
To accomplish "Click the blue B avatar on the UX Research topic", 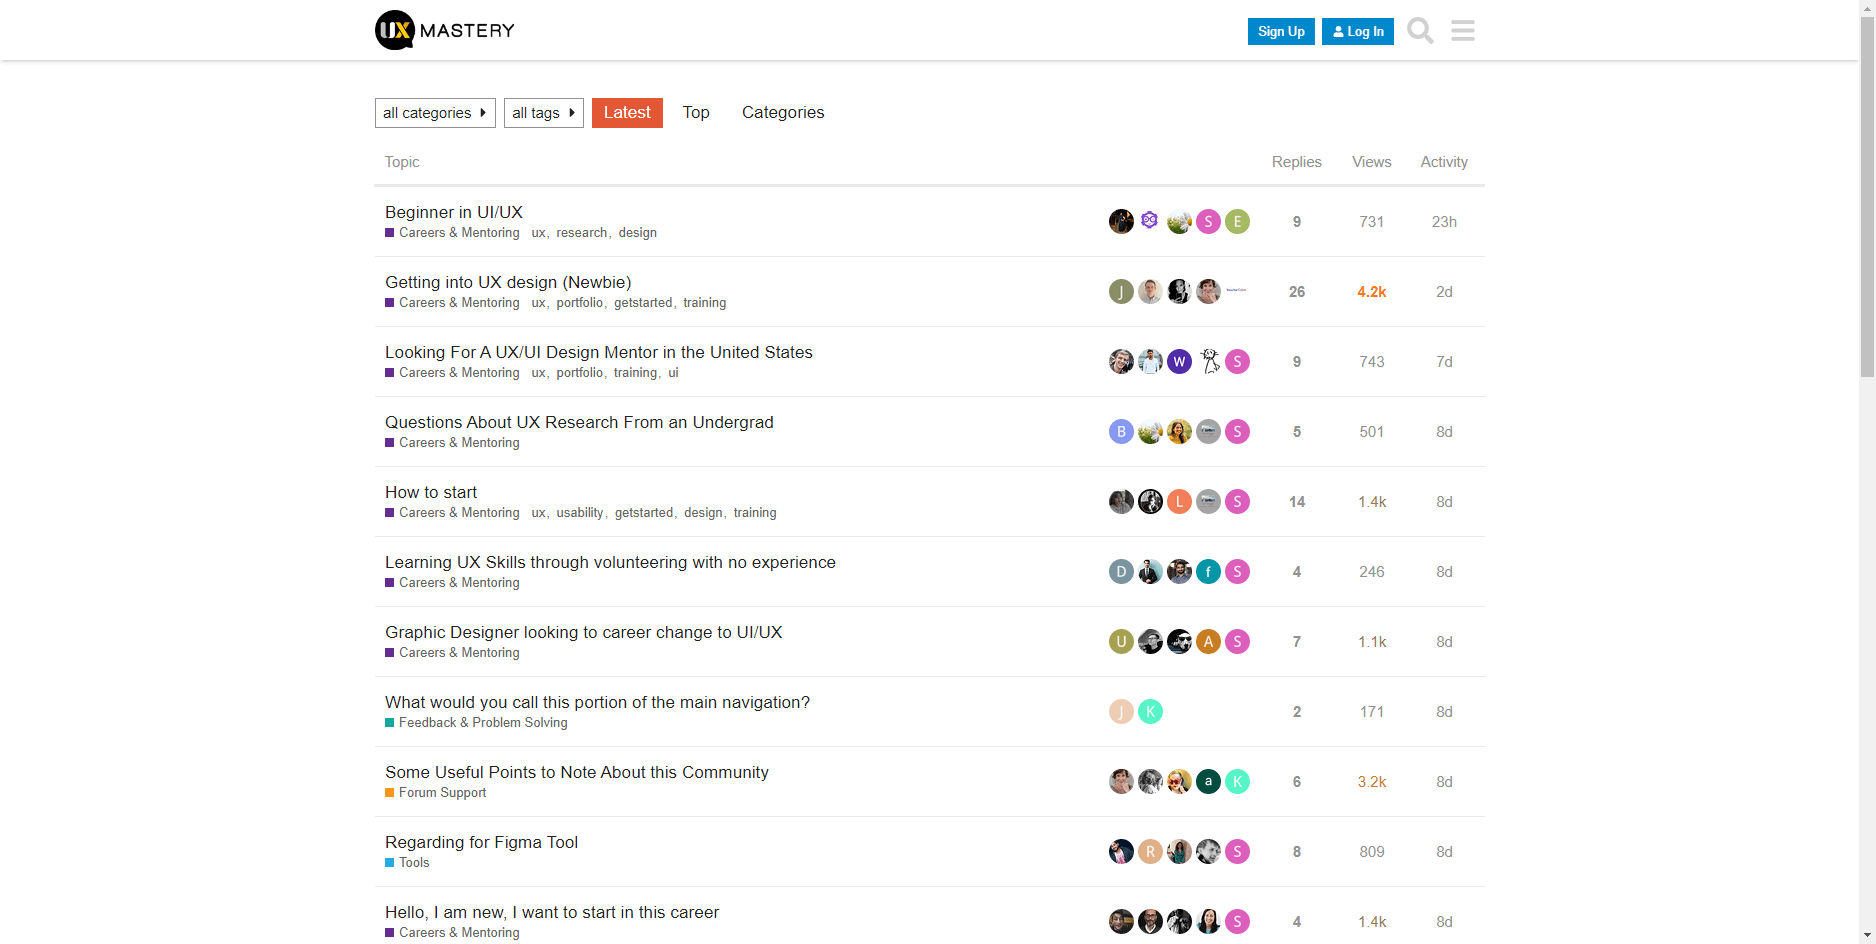I will 1121,431.
